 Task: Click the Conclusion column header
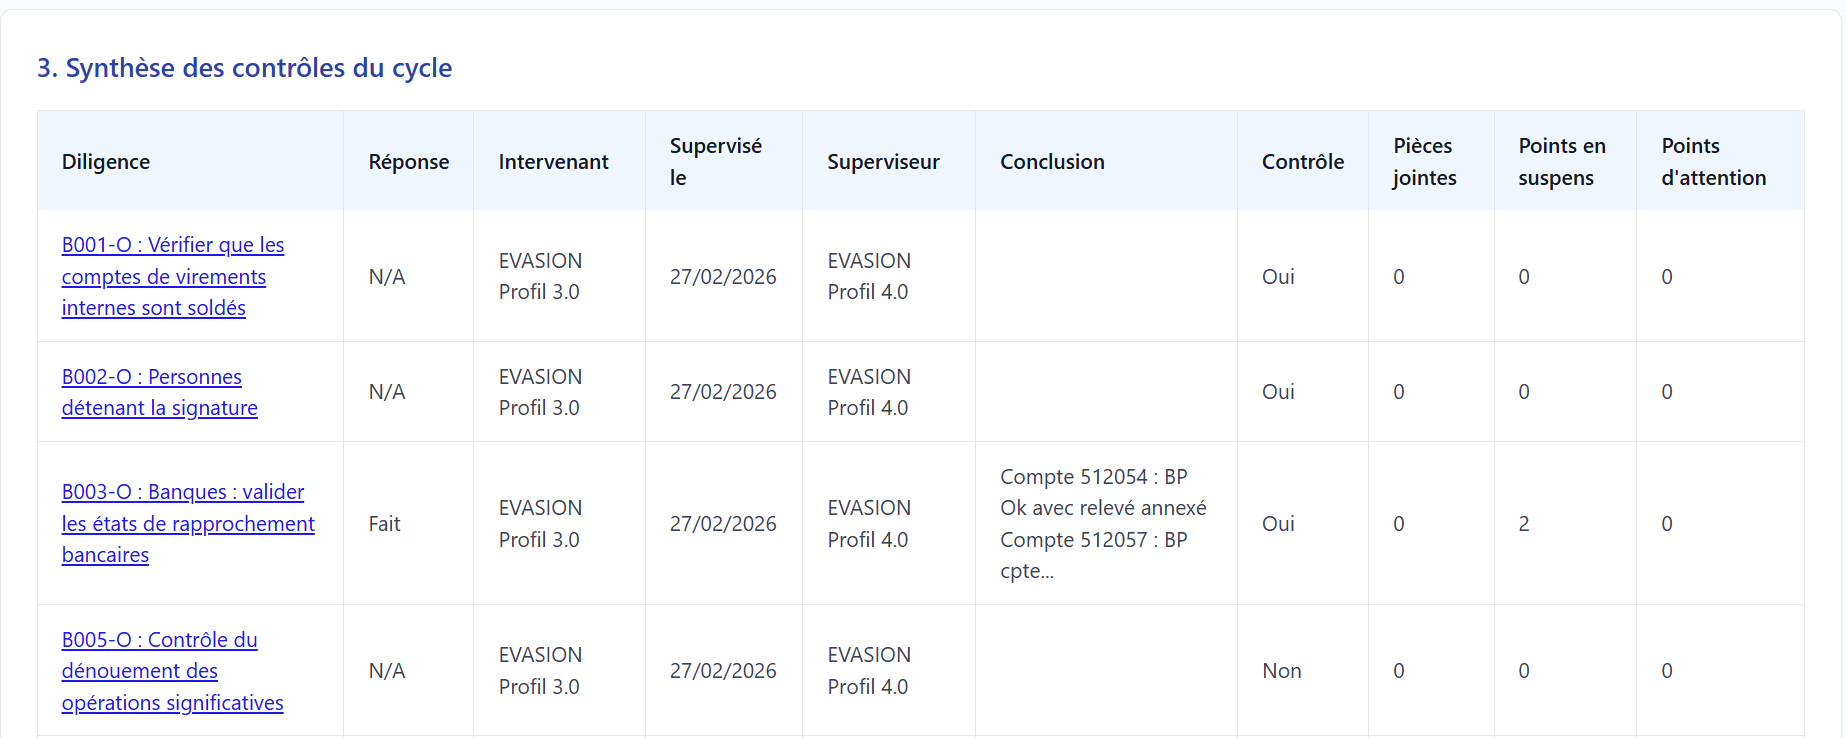1052,162
